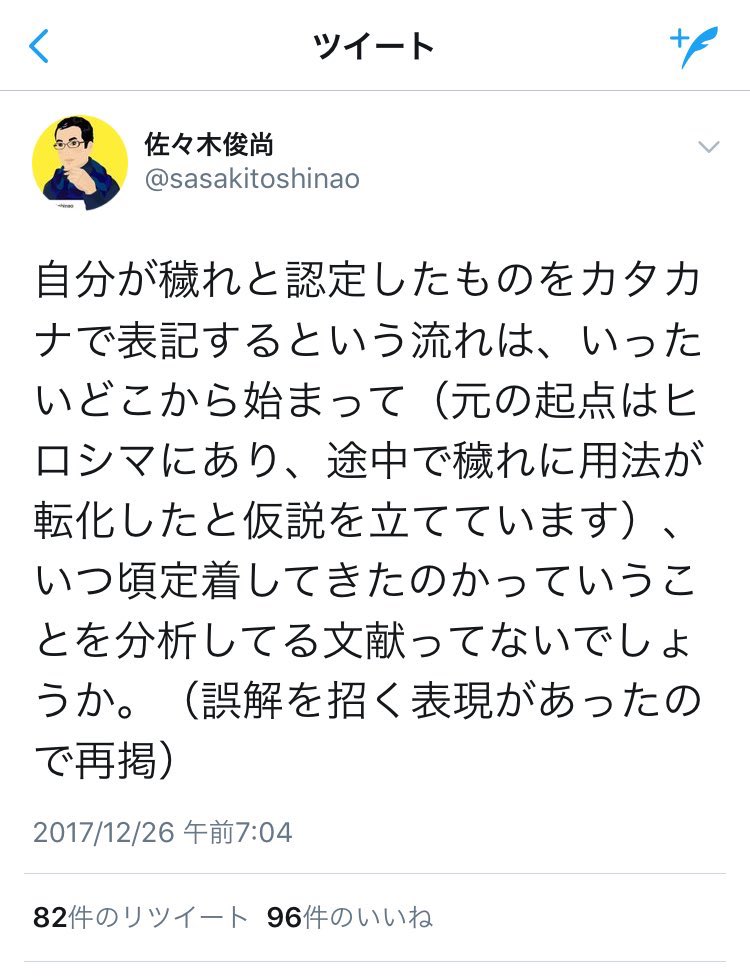Open 佐々木俊尚's yellow avatar picture

coord(80,163)
